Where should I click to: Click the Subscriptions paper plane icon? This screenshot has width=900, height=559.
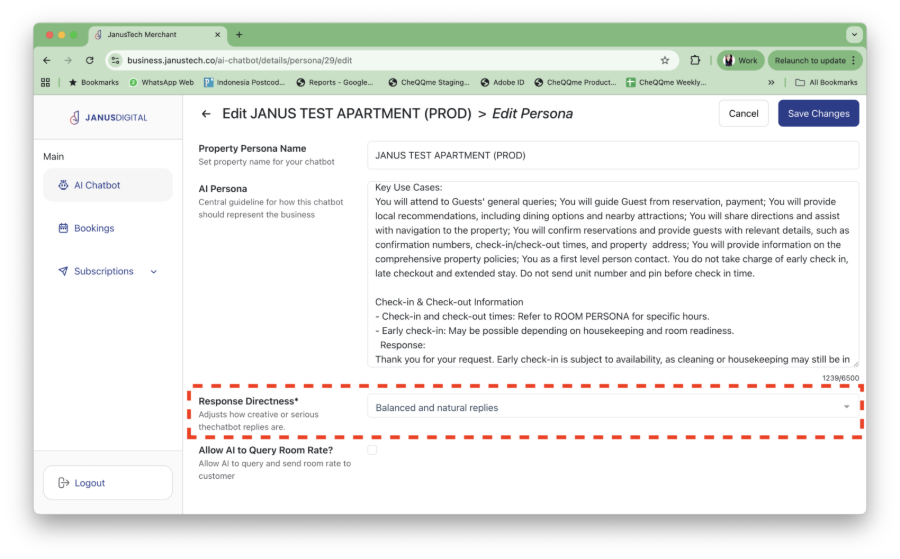click(63, 271)
